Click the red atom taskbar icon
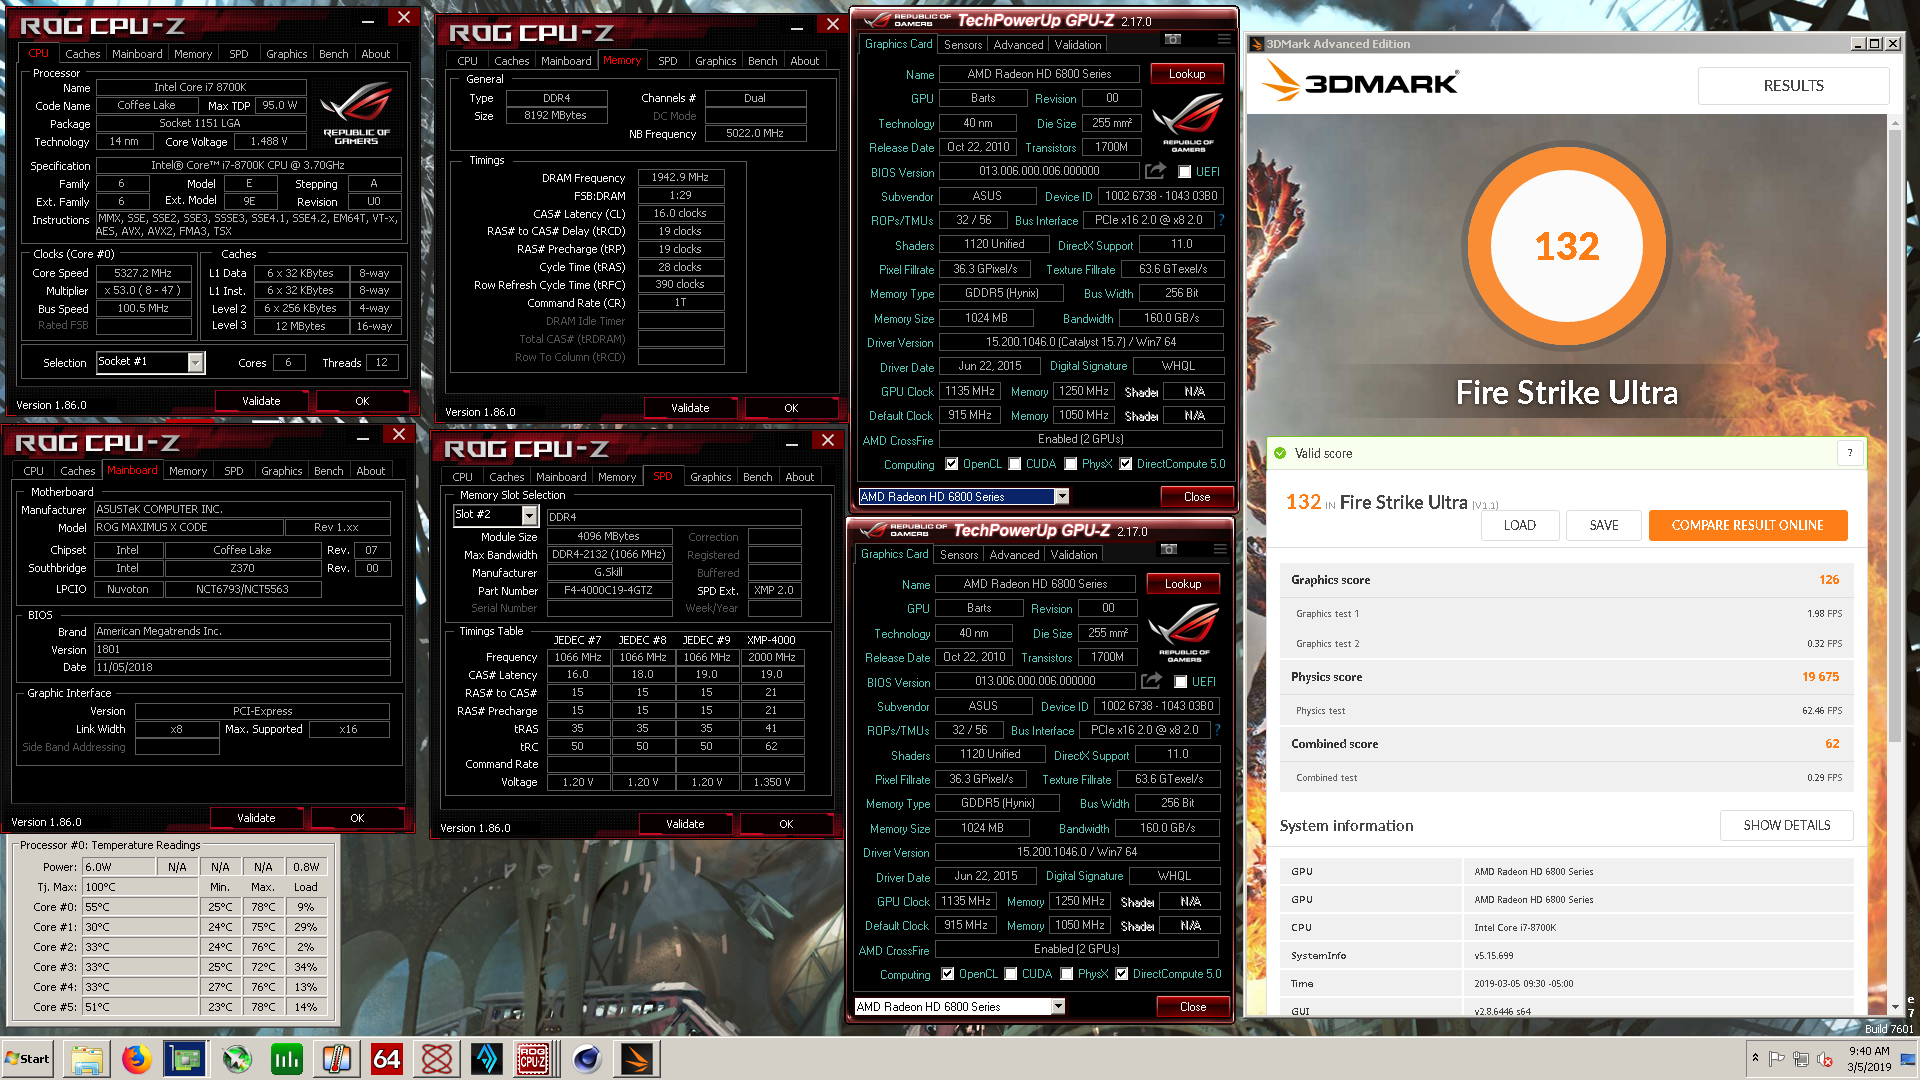 click(436, 1059)
